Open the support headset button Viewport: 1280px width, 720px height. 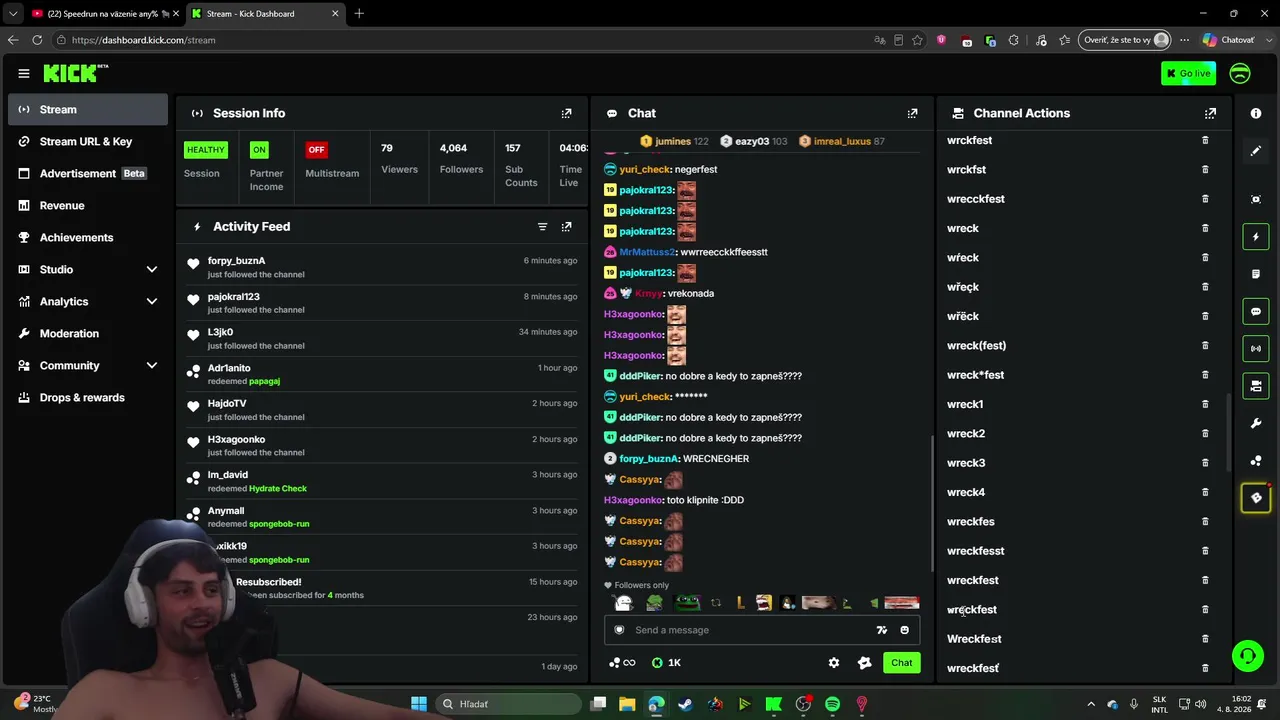pyautogui.click(x=1248, y=656)
